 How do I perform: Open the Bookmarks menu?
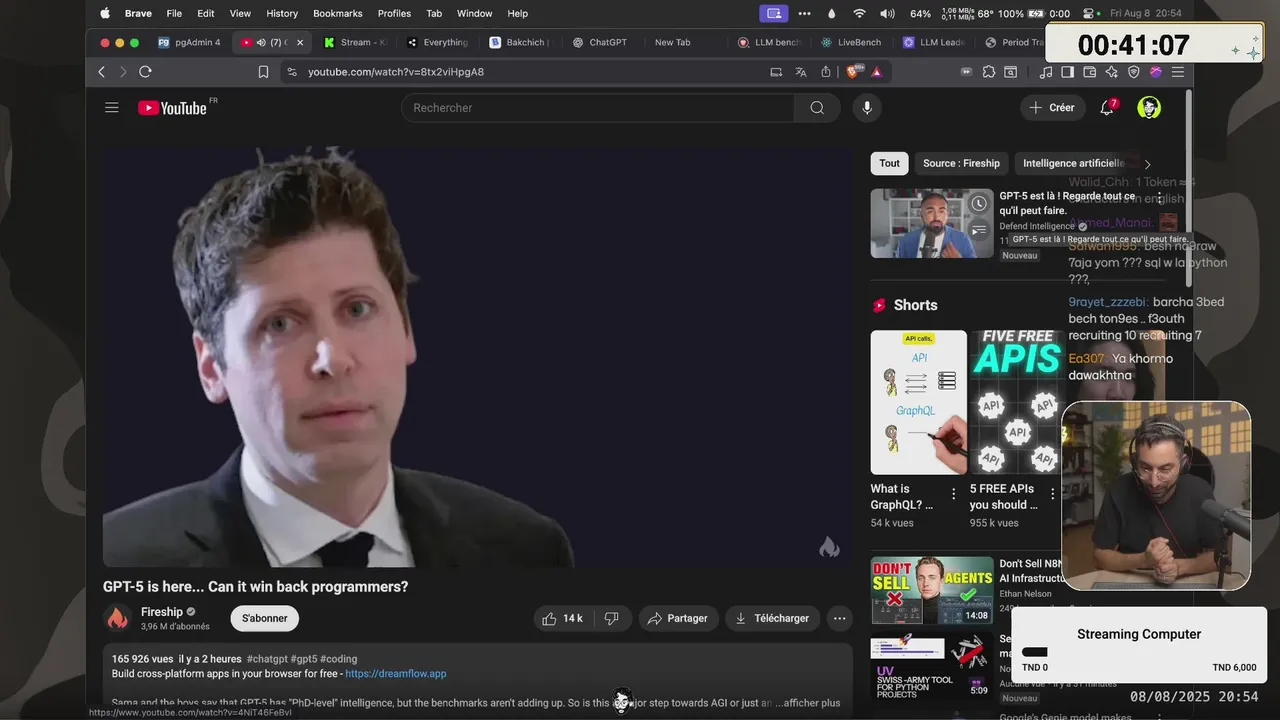coord(338,14)
